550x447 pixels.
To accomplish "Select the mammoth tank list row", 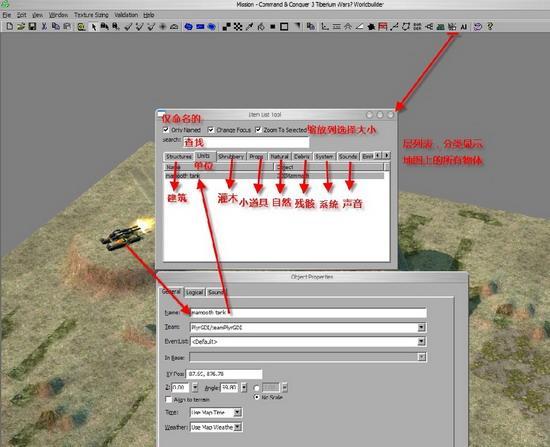I will (274, 175).
